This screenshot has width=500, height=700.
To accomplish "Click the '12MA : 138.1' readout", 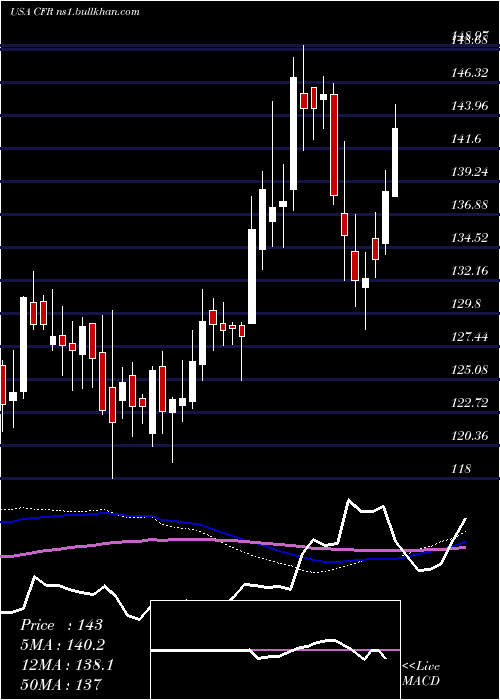I will click(x=67, y=665).
